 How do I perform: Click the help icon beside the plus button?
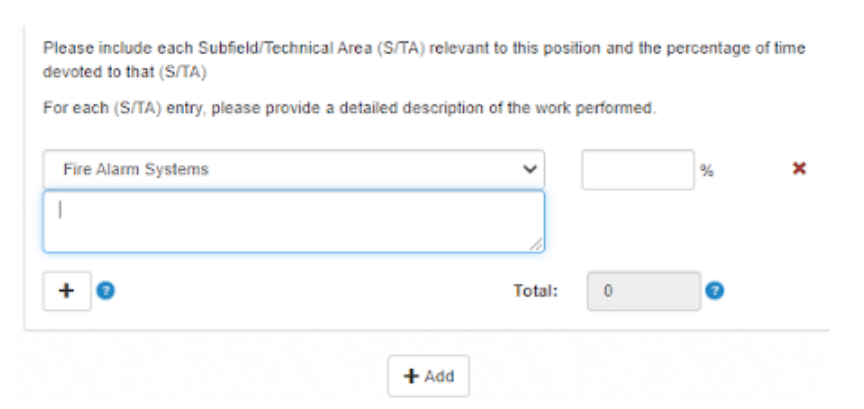click(x=106, y=292)
